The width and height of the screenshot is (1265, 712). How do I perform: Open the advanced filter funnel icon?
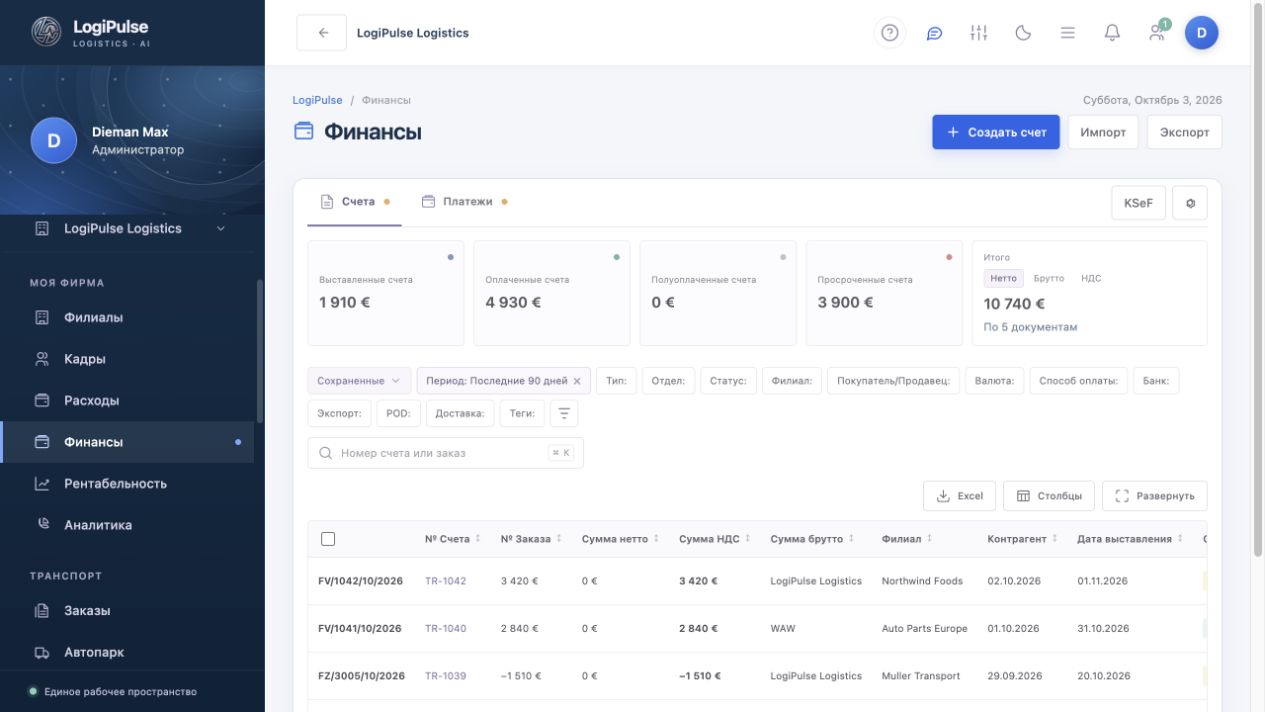(564, 413)
